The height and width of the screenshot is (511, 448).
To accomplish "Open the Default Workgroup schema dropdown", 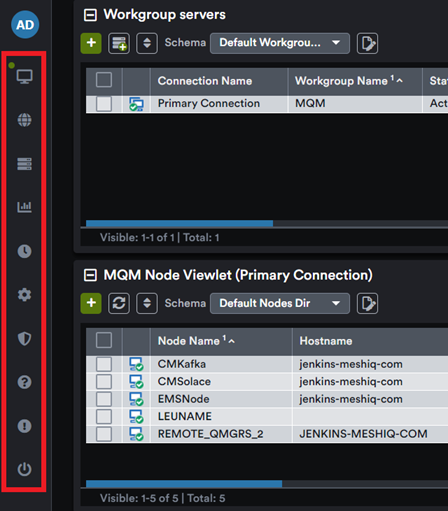I will pyautogui.click(x=280, y=43).
